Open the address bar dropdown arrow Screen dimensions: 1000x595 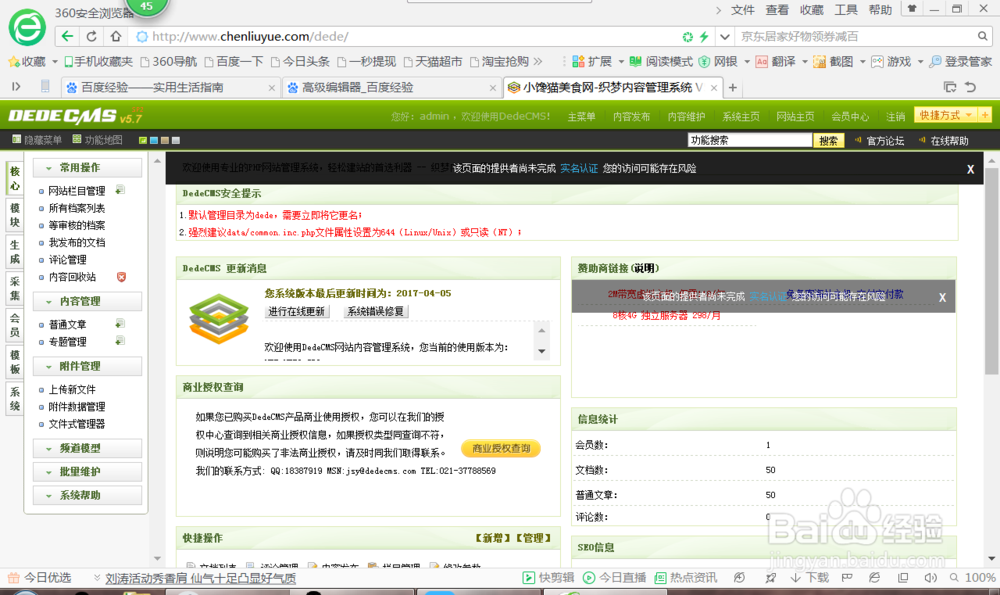[724, 37]
